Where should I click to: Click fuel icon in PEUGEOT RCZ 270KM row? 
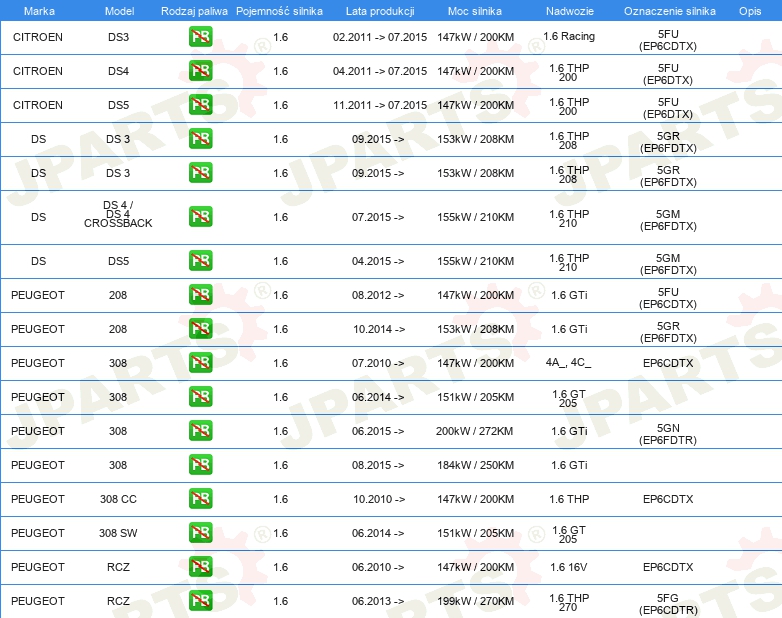[x=200, y=601]
